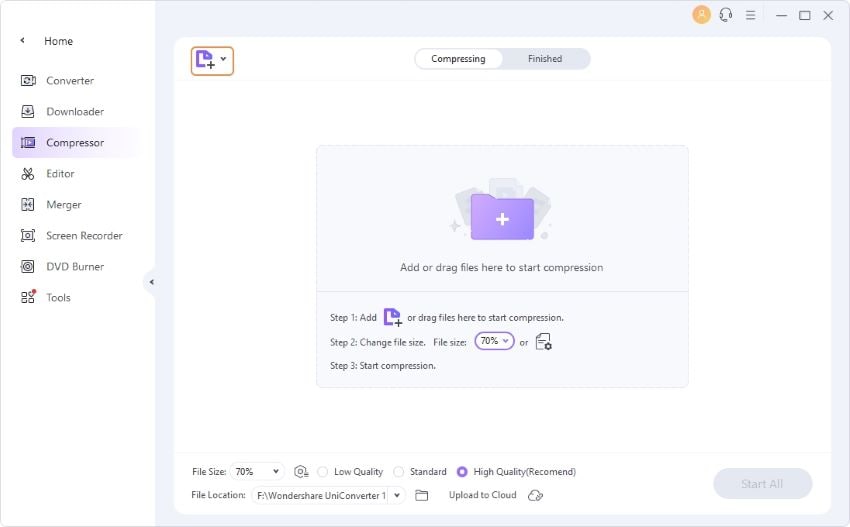This screenshot has width=850, height=527.
Task: Go back to Home
Action: (58, 41)
